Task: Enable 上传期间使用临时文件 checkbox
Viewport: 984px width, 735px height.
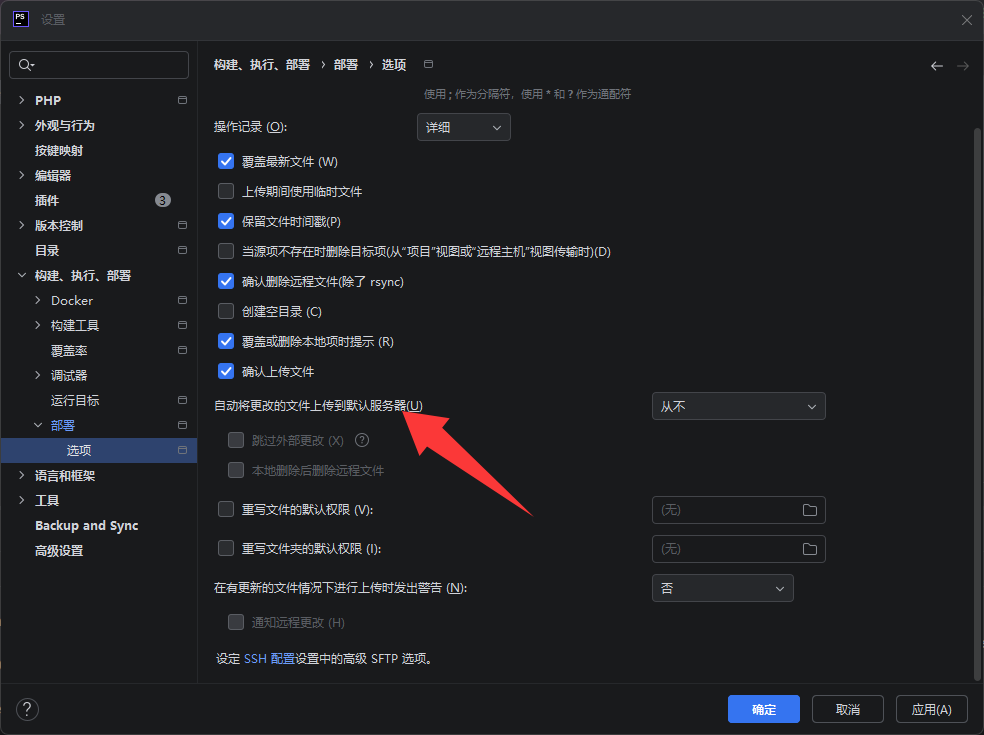Action: click(226, 191)
